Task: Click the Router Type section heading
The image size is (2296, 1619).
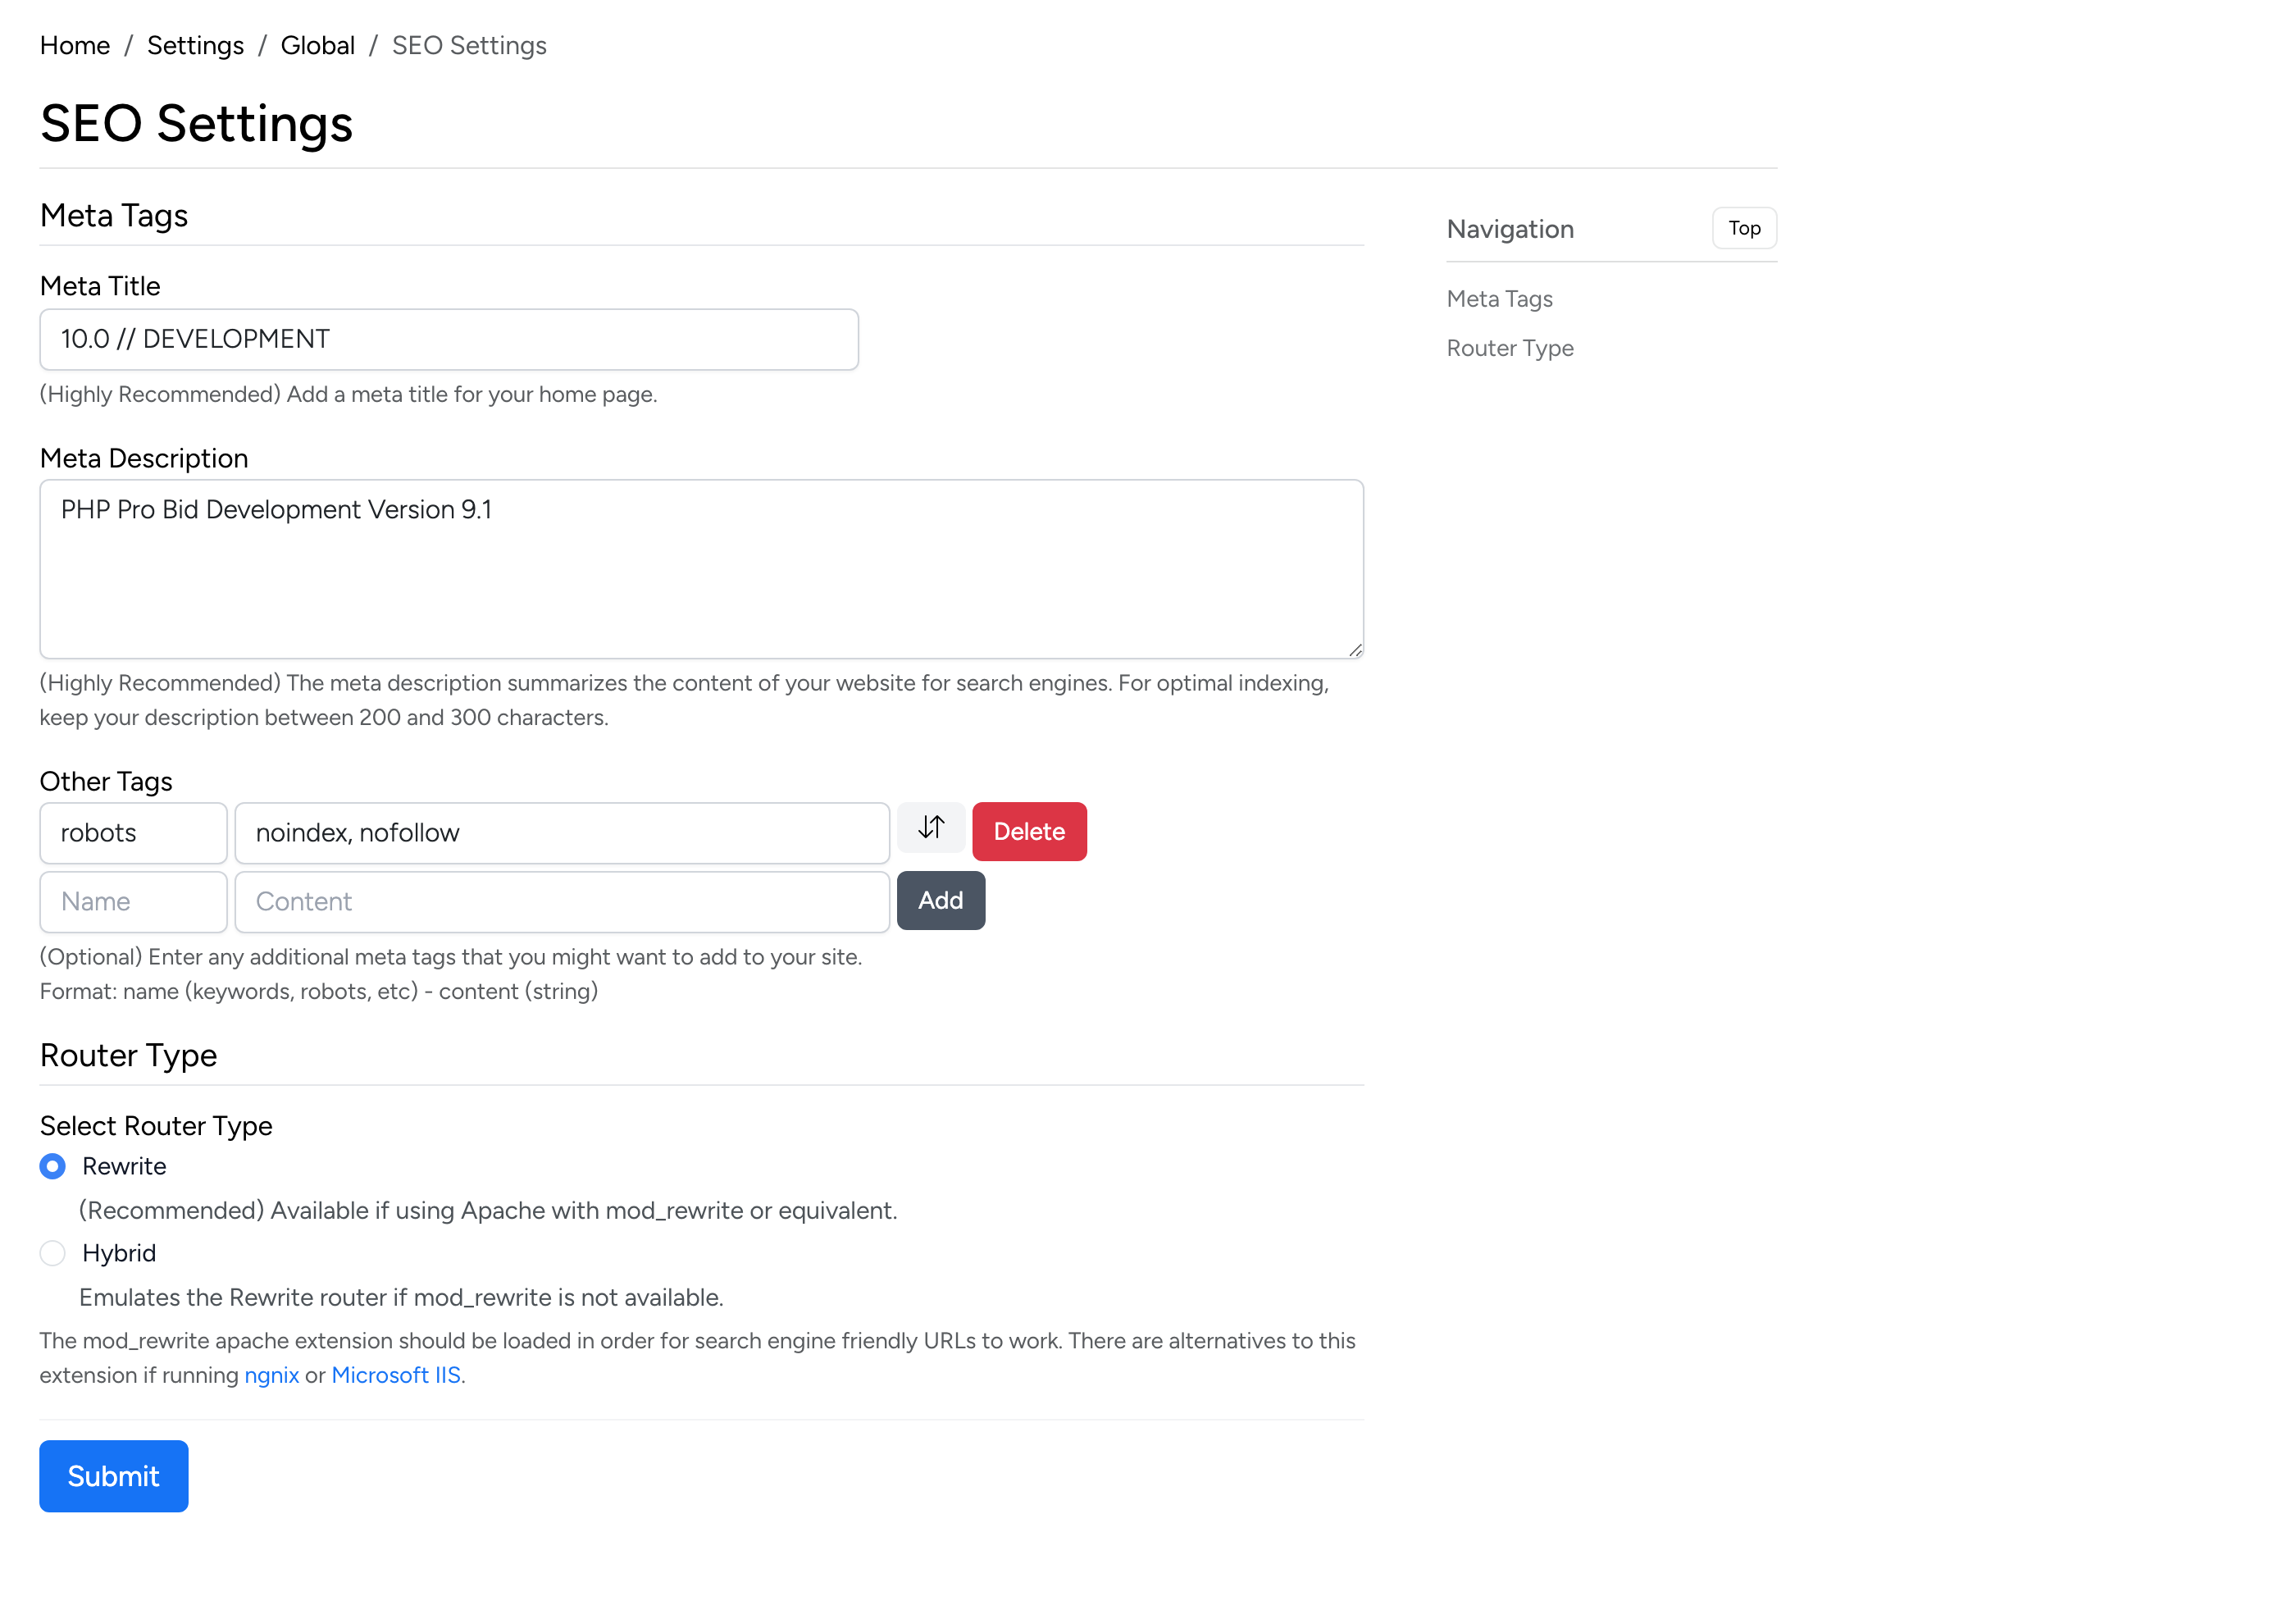Action: click(128, 1056)
